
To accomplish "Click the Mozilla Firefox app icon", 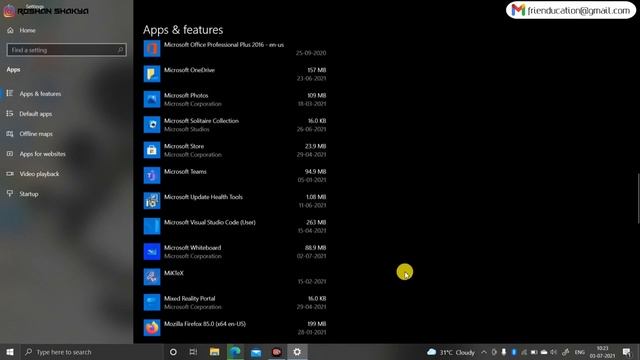I will click(152, 327).
